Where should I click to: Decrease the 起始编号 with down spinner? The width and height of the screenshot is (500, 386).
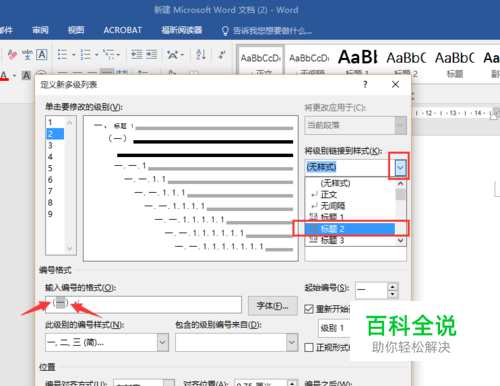tap(393, 294)
